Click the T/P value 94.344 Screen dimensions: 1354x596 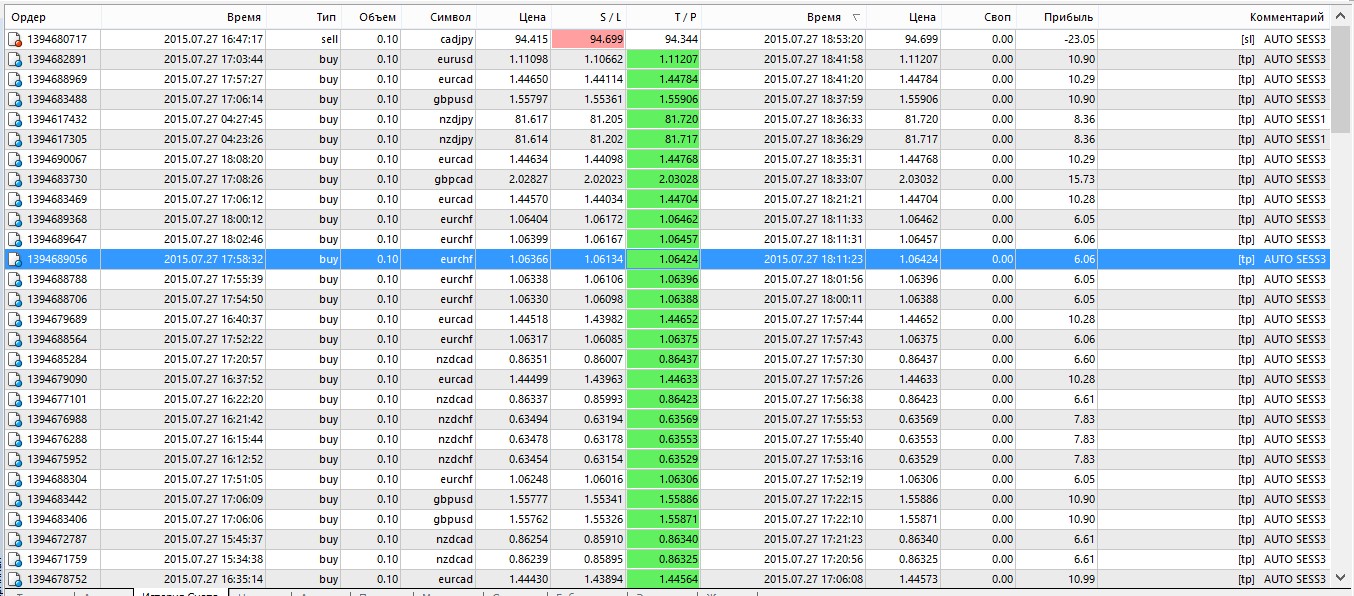click(x=681, y=39)
